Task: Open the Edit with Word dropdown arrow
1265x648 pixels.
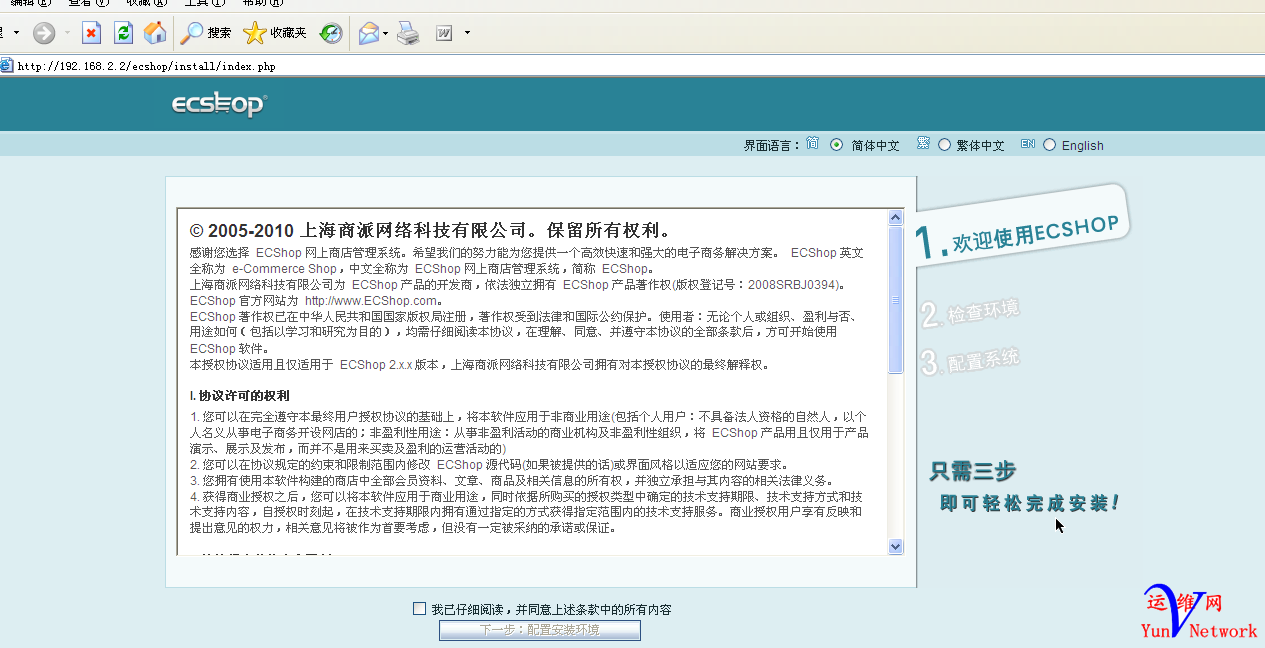Action: tap(467, 33)
